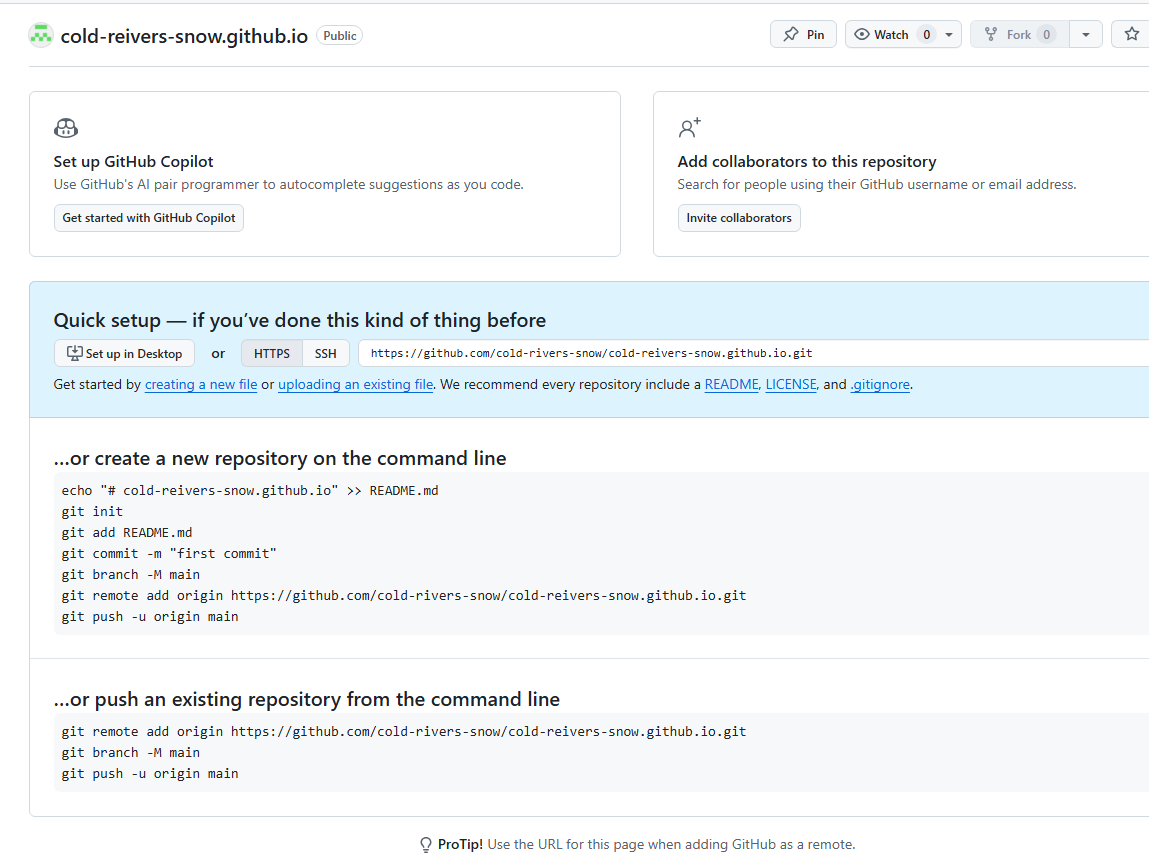Select HTTPS clone URL option
1149x858 pixels.
click(x=272, y=353)
